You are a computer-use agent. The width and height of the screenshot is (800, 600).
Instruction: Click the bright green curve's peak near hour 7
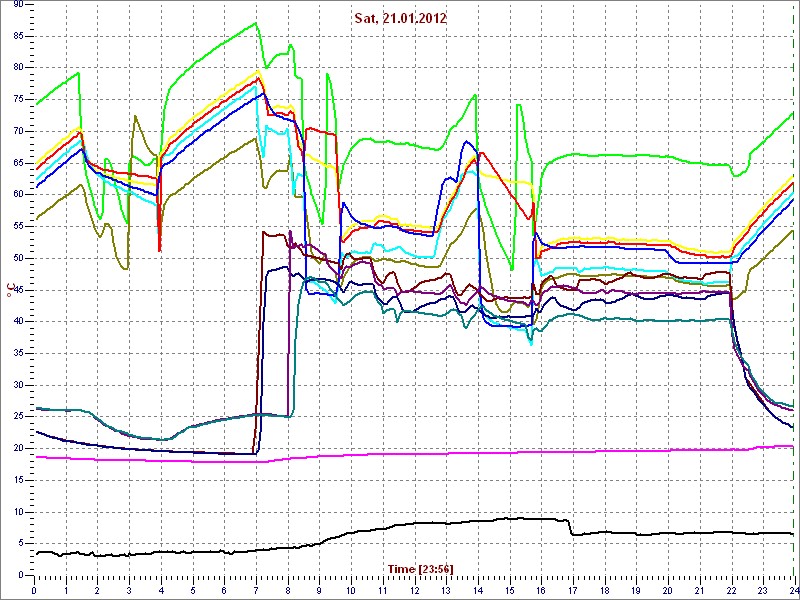click(255, 23)
